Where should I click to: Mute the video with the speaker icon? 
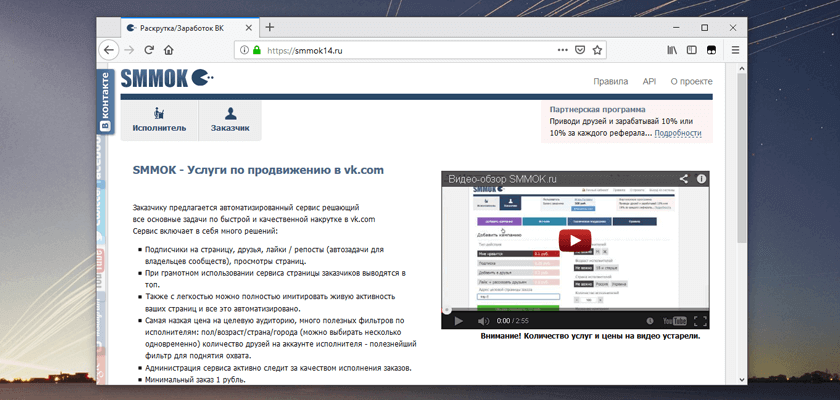483,321
